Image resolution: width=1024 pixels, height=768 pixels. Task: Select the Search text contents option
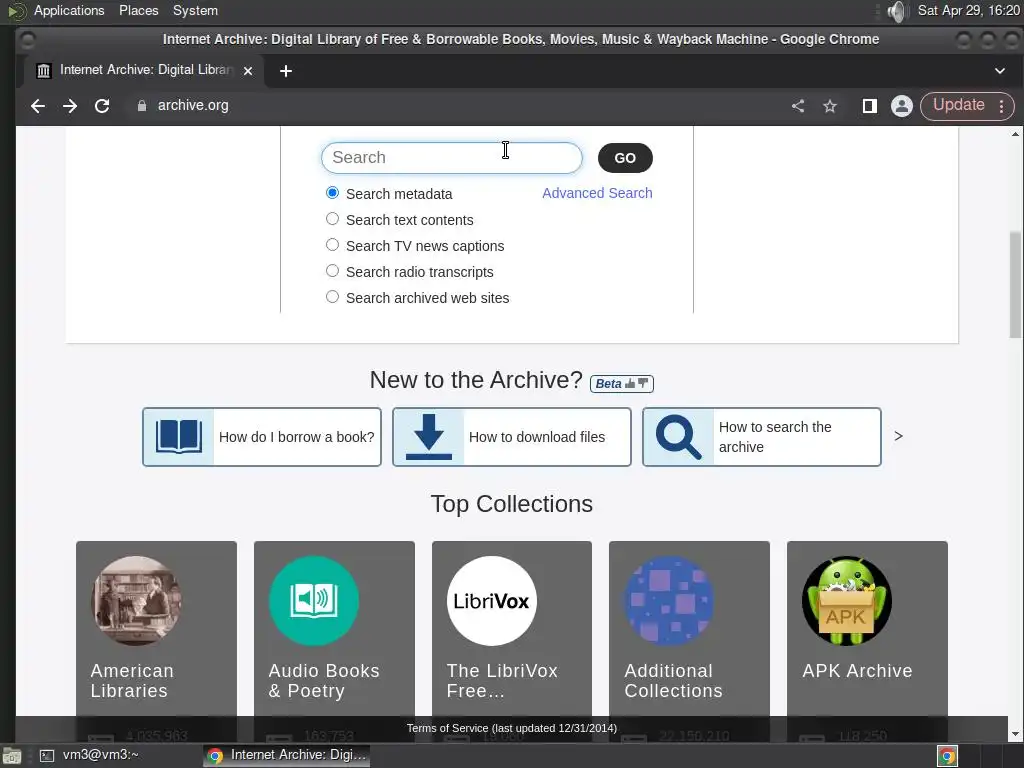click(x=332, y=219)
